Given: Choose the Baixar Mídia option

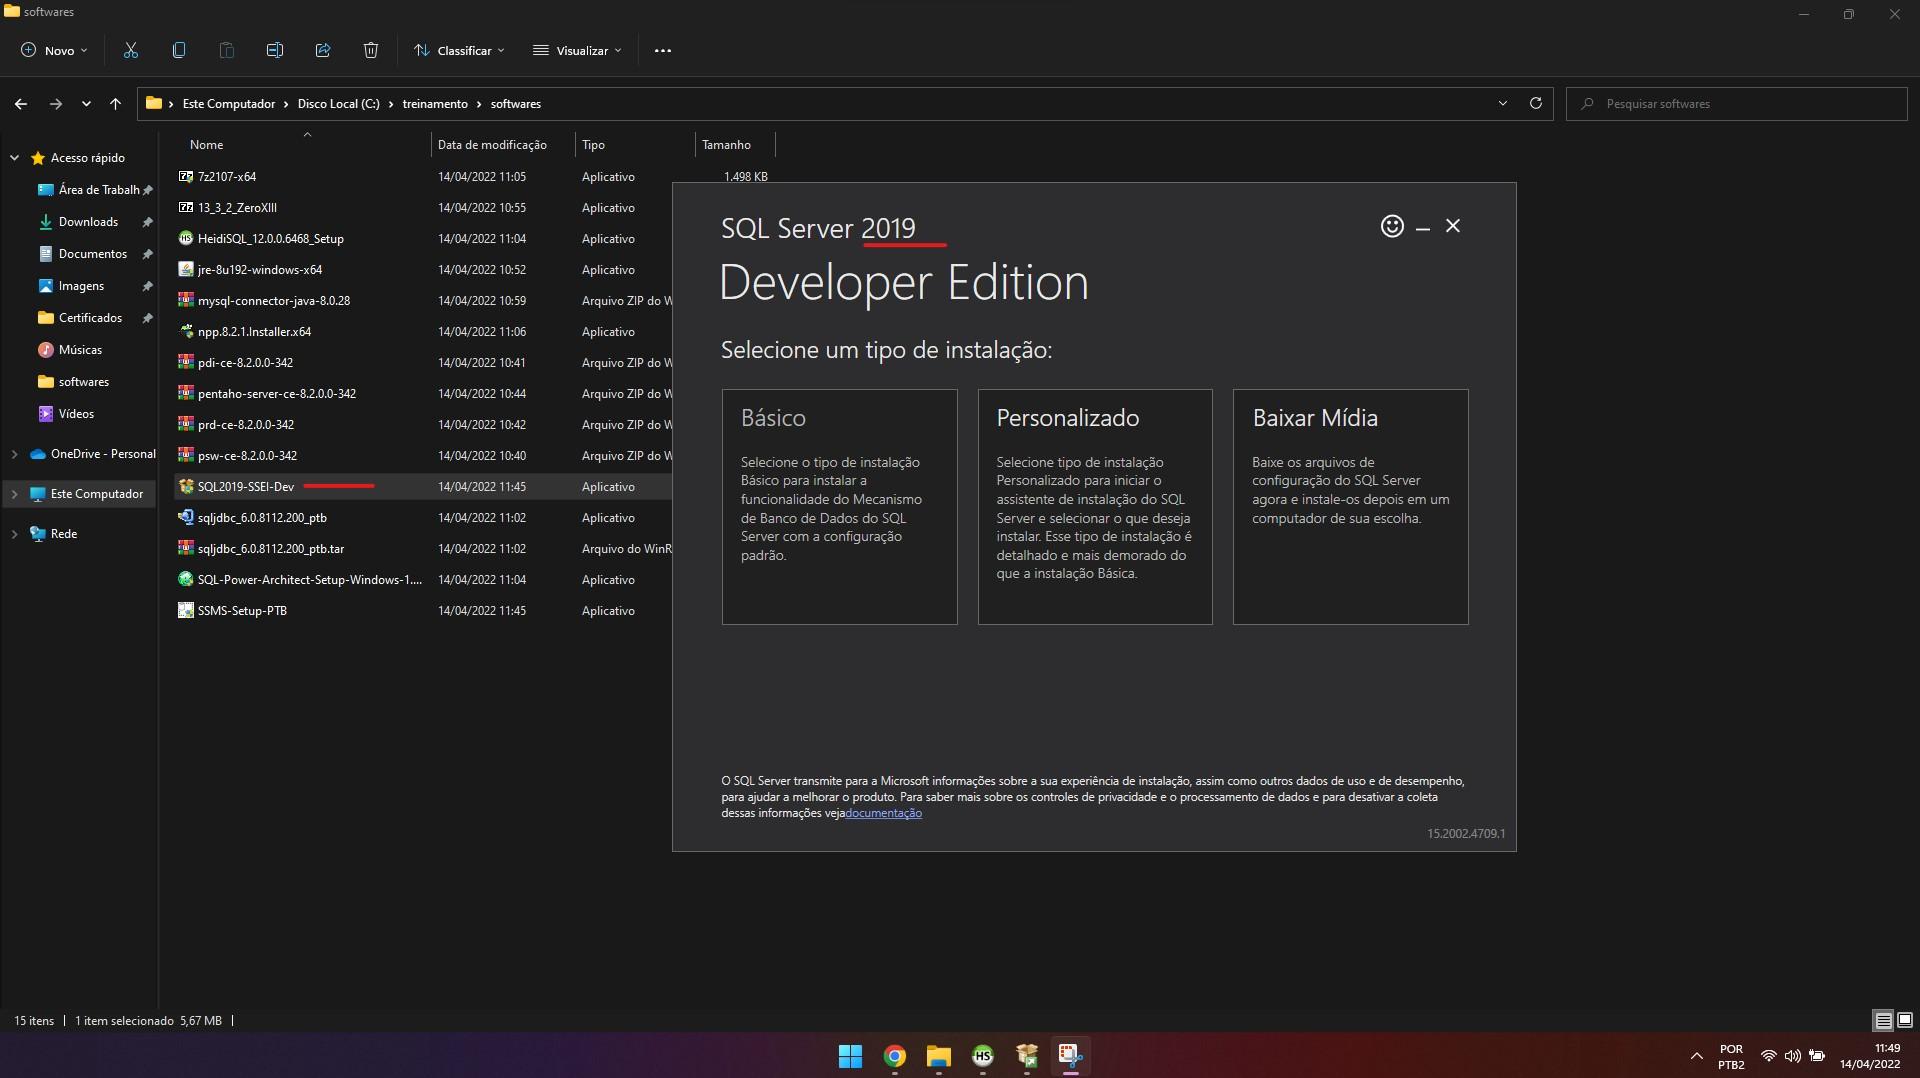Looking at the screenshot, I should [1350, 506].
